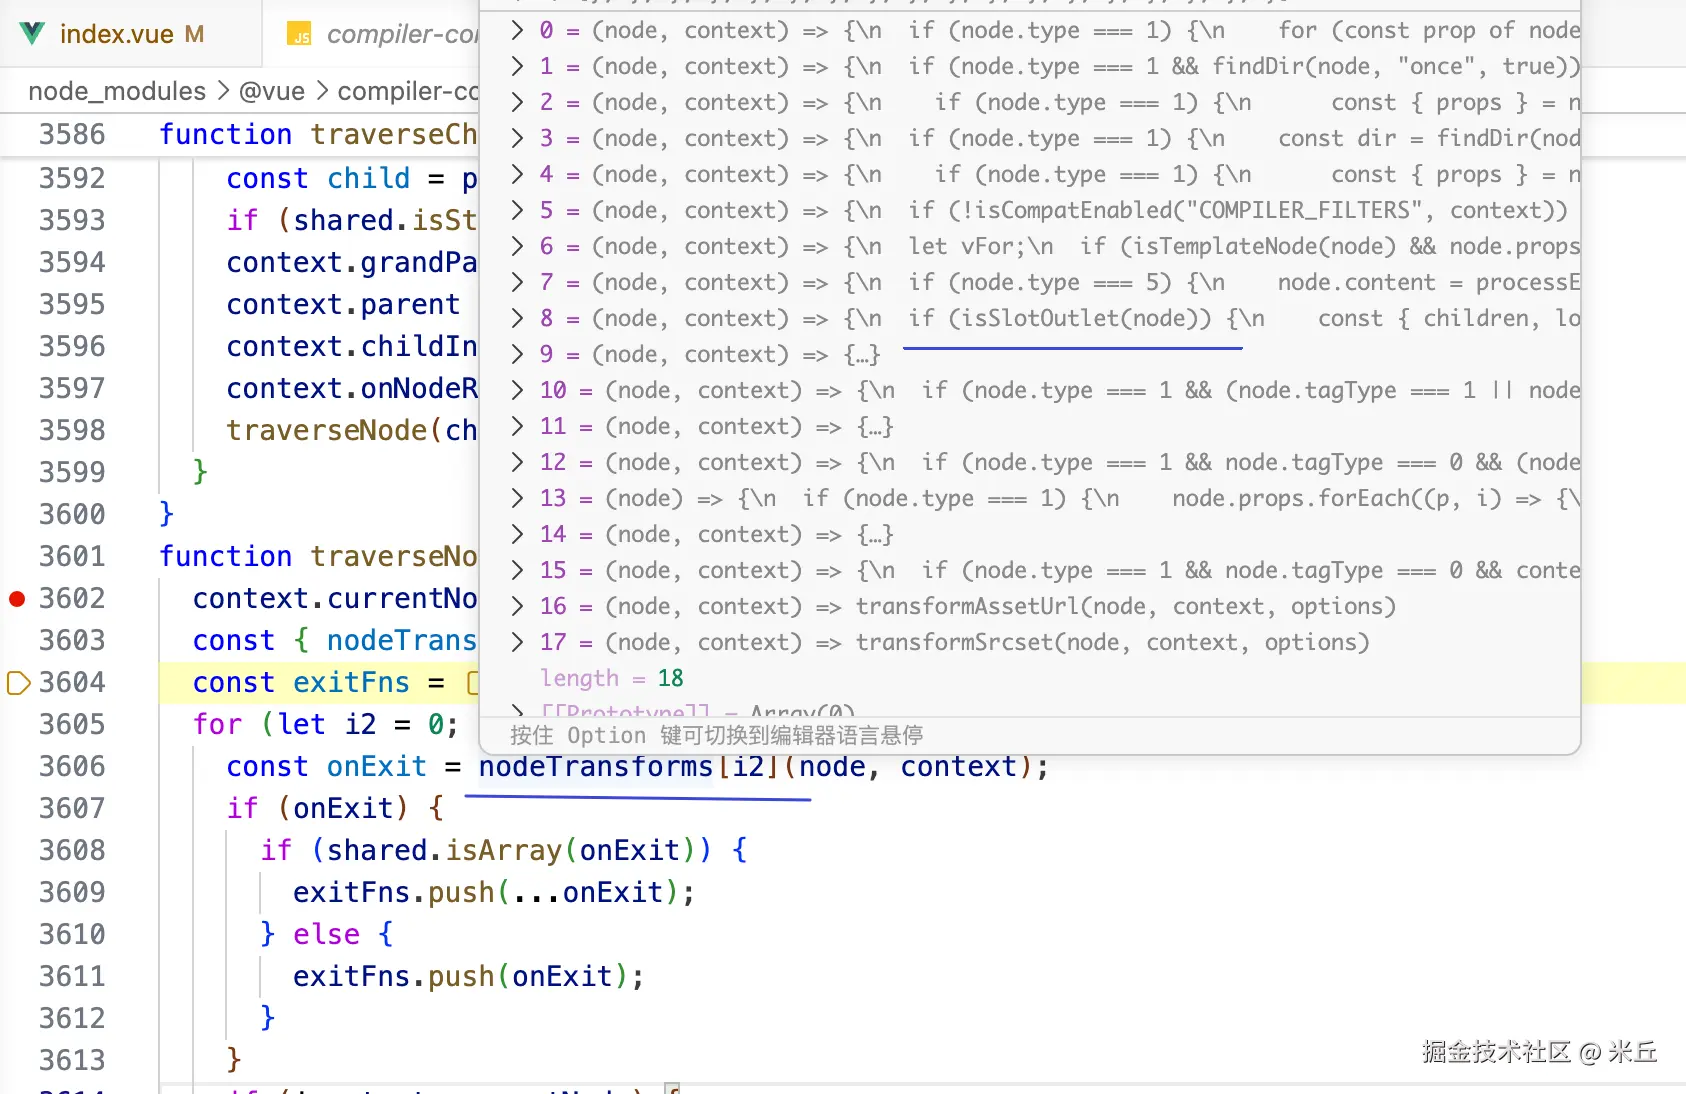Click nodeTransforms destructuring on line 3603
Screen dimensions: 1686x1094
coord(402,640)
